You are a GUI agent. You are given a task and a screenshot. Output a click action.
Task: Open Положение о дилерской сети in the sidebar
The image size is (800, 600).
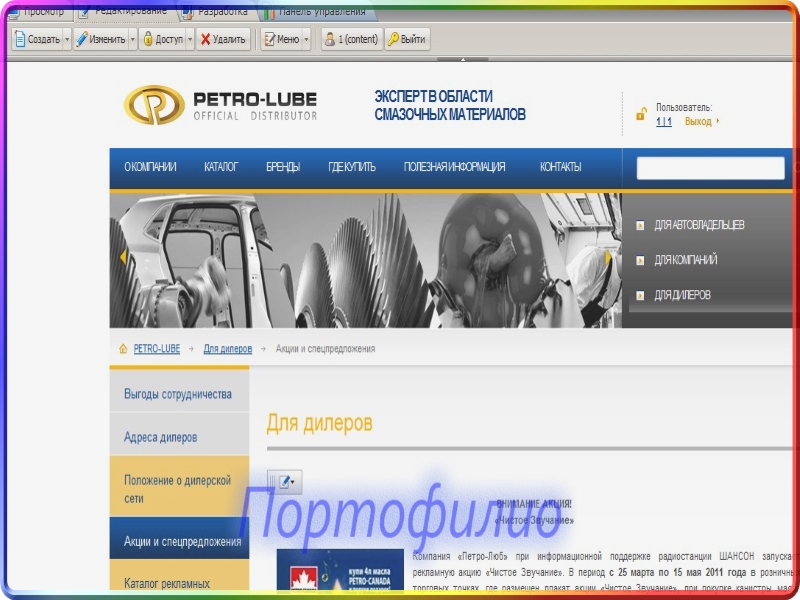tap(179, 486)
